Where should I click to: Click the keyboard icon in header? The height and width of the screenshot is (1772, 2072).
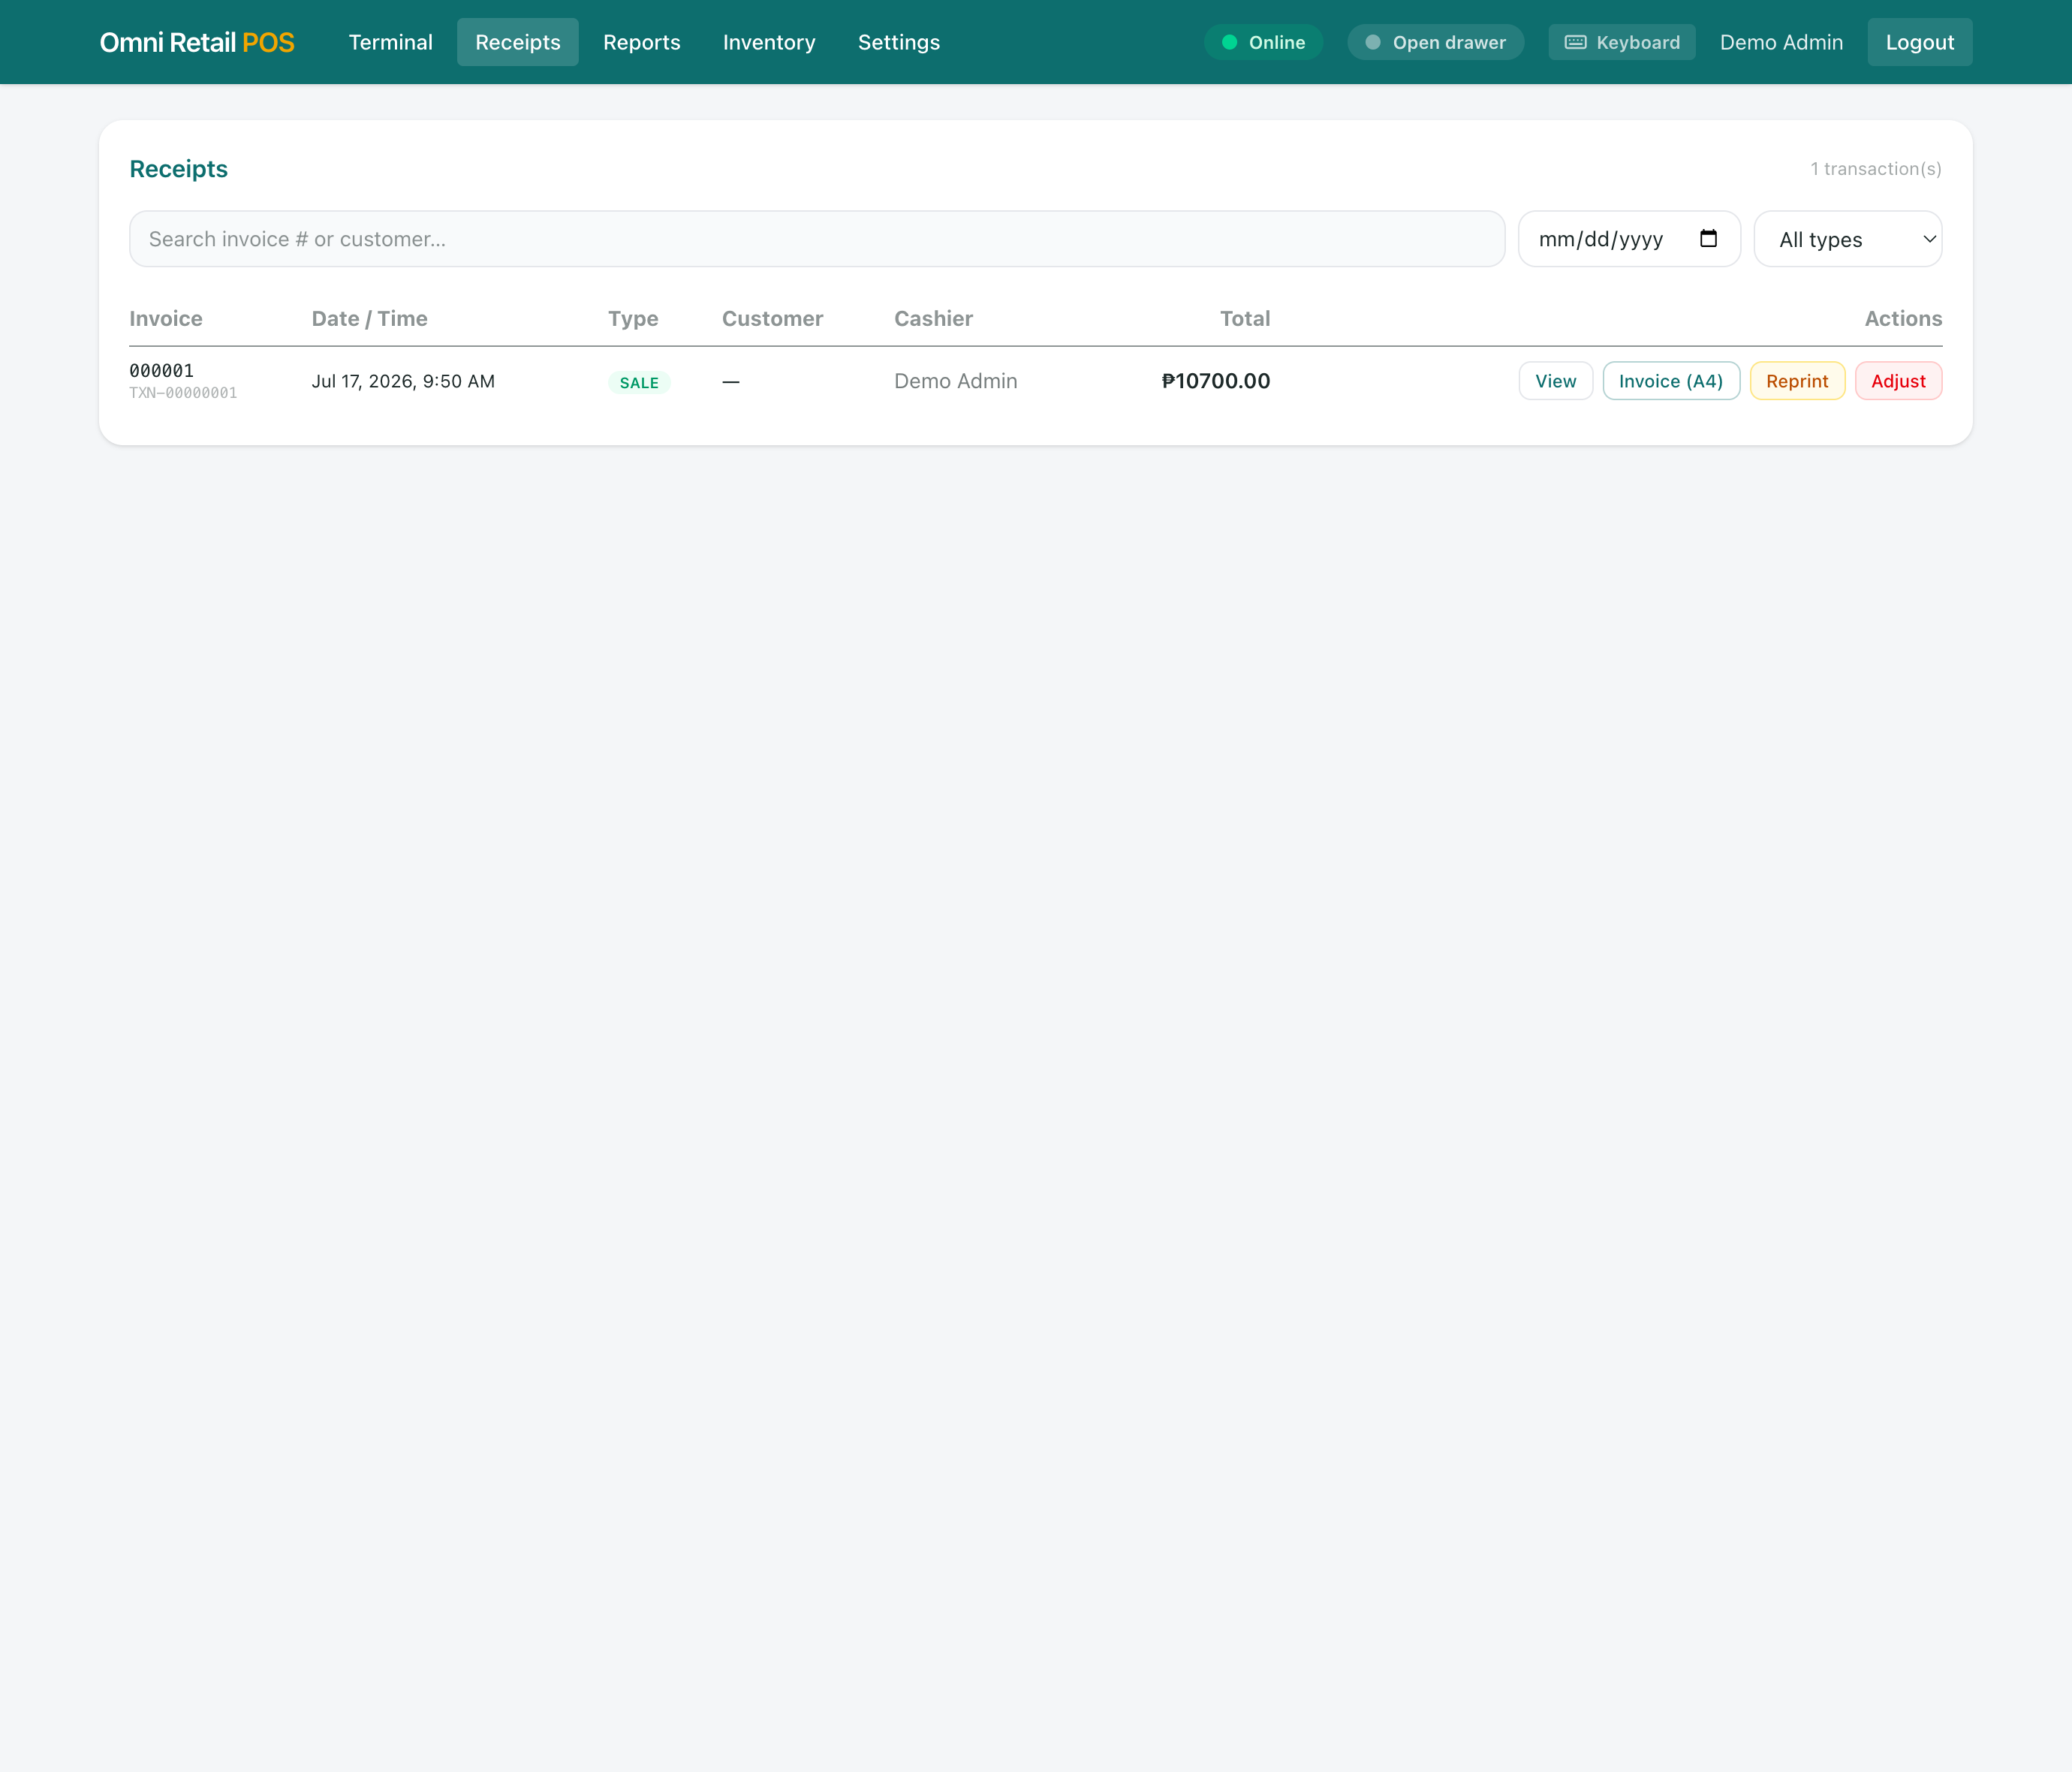(x=1575, y=42)
